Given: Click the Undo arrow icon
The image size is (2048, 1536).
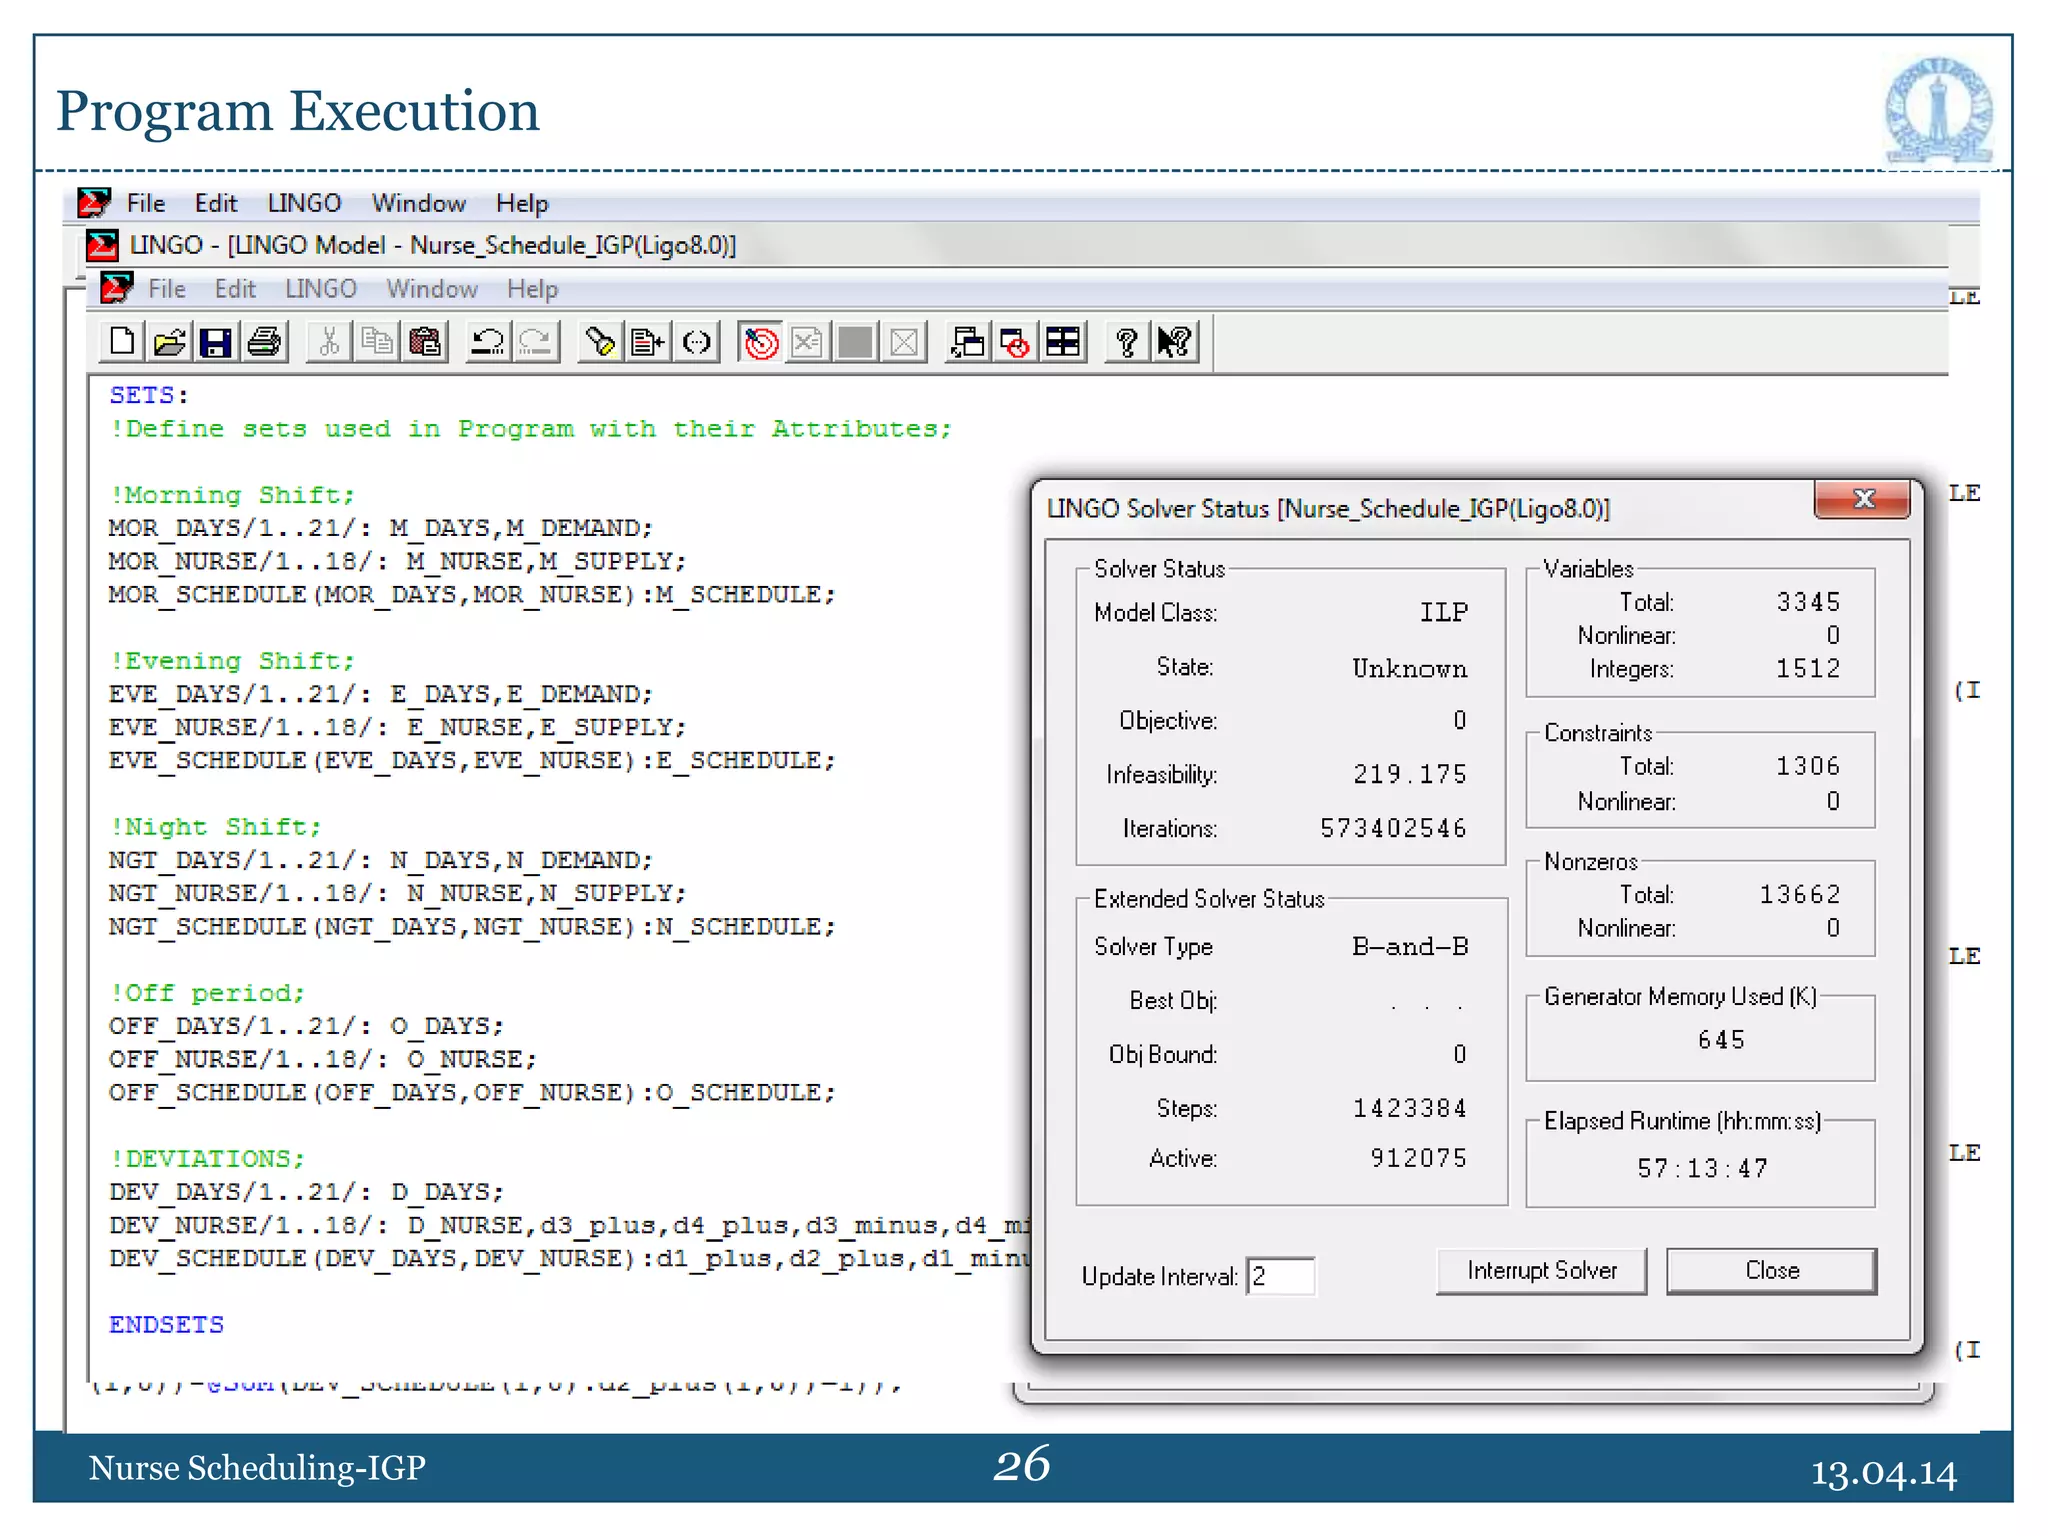Looking at the screenshot, I should pyautogui.click(x=488, y=342).
